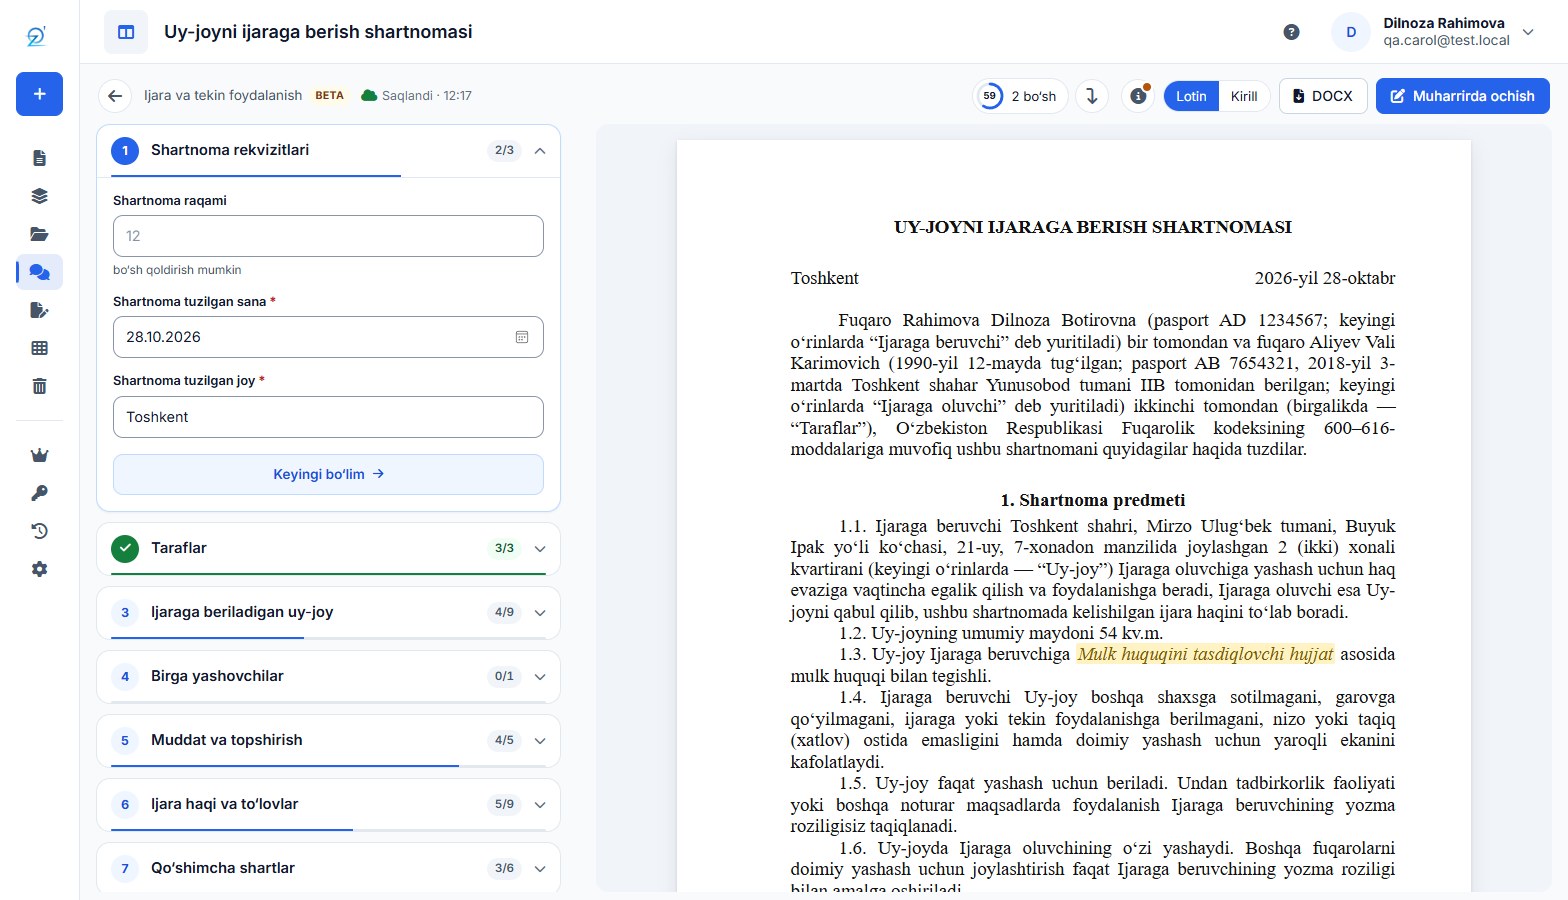Jump to next empty field arrow
Screen dimensions: 1568x900
[1092, 96]
